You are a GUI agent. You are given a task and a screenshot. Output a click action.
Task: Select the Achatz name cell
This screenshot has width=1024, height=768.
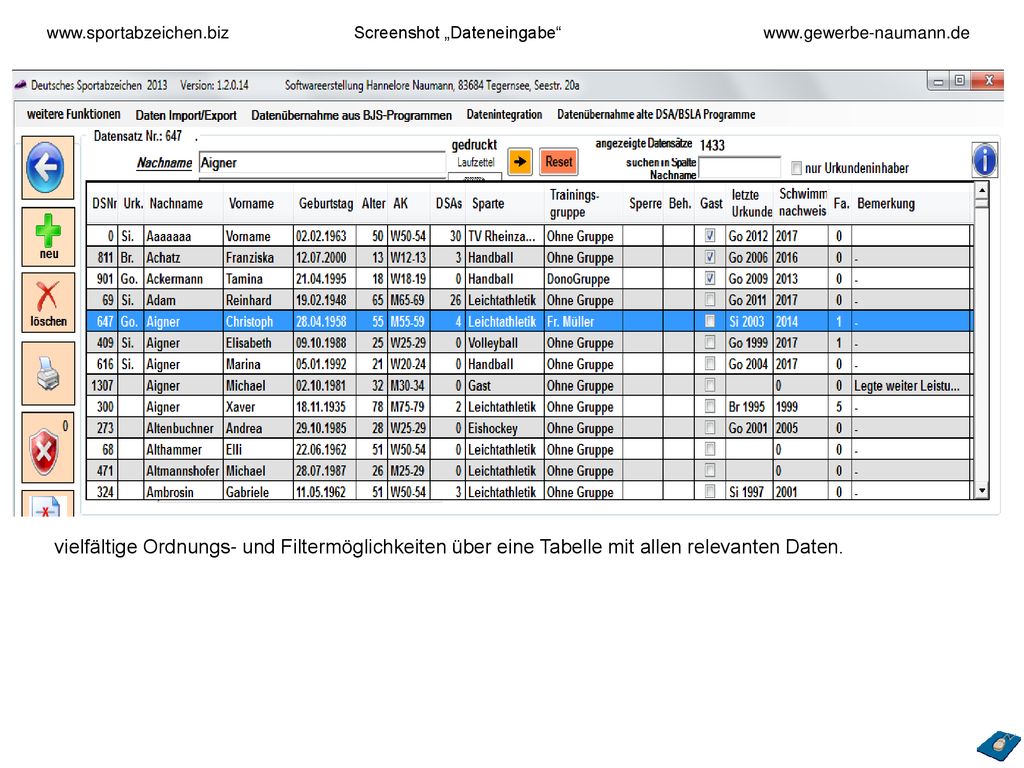(184, 257)
